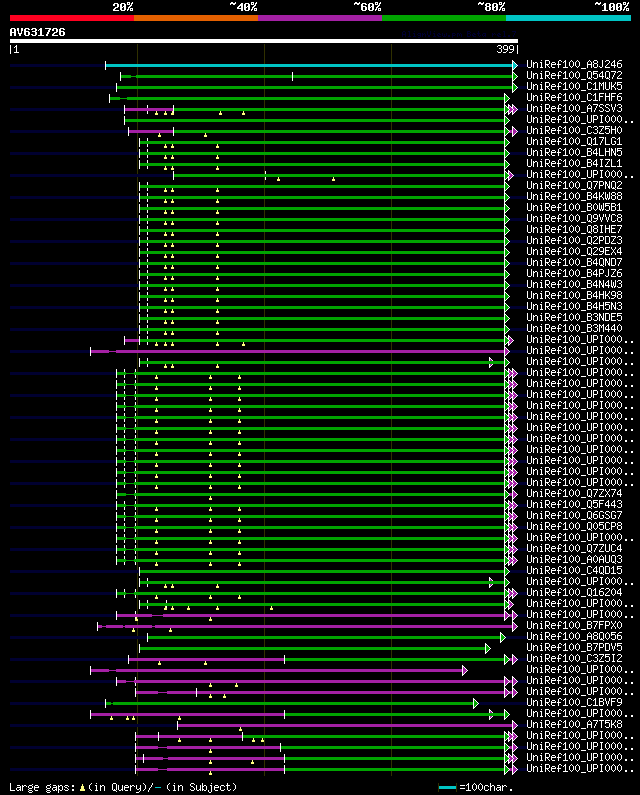Open hit UniRef100_C1FHF6
This screenshot has width=640, height=795.
click(574, 97)
